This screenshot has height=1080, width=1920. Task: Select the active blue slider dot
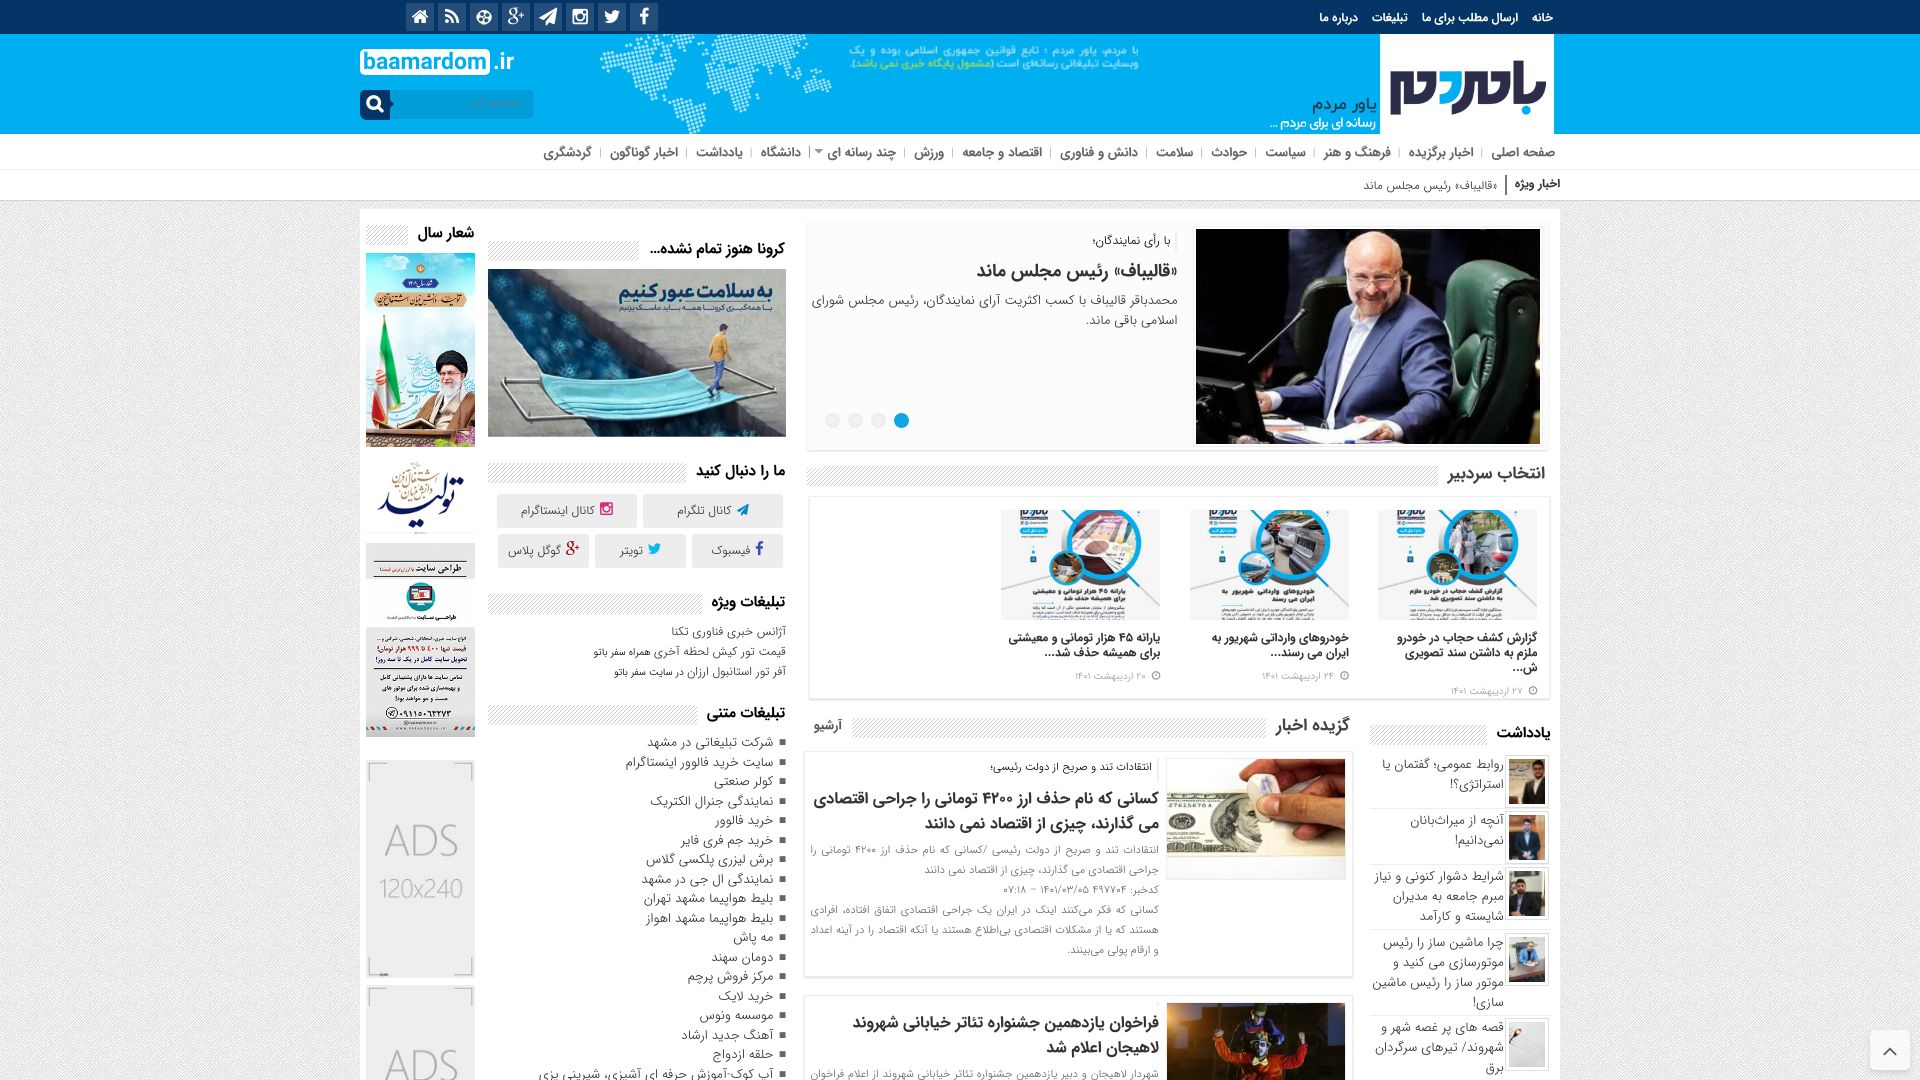pos(901,420)
